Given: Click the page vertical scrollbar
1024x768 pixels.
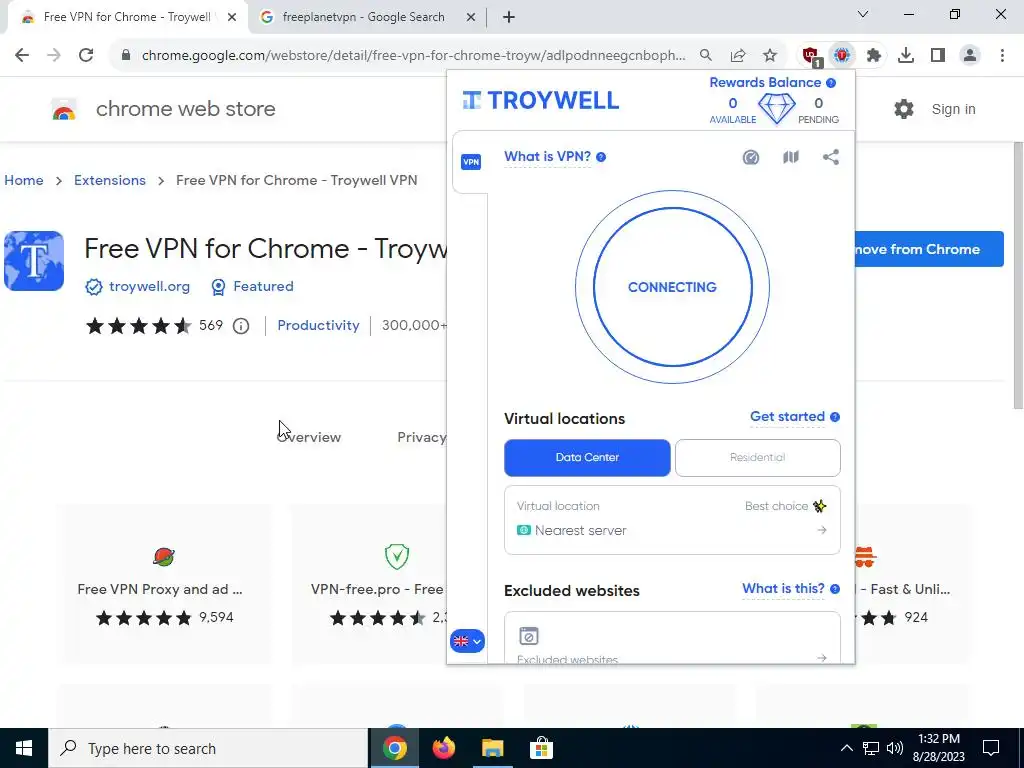Looking at the screenshot, I should (x=1018, y=274).
